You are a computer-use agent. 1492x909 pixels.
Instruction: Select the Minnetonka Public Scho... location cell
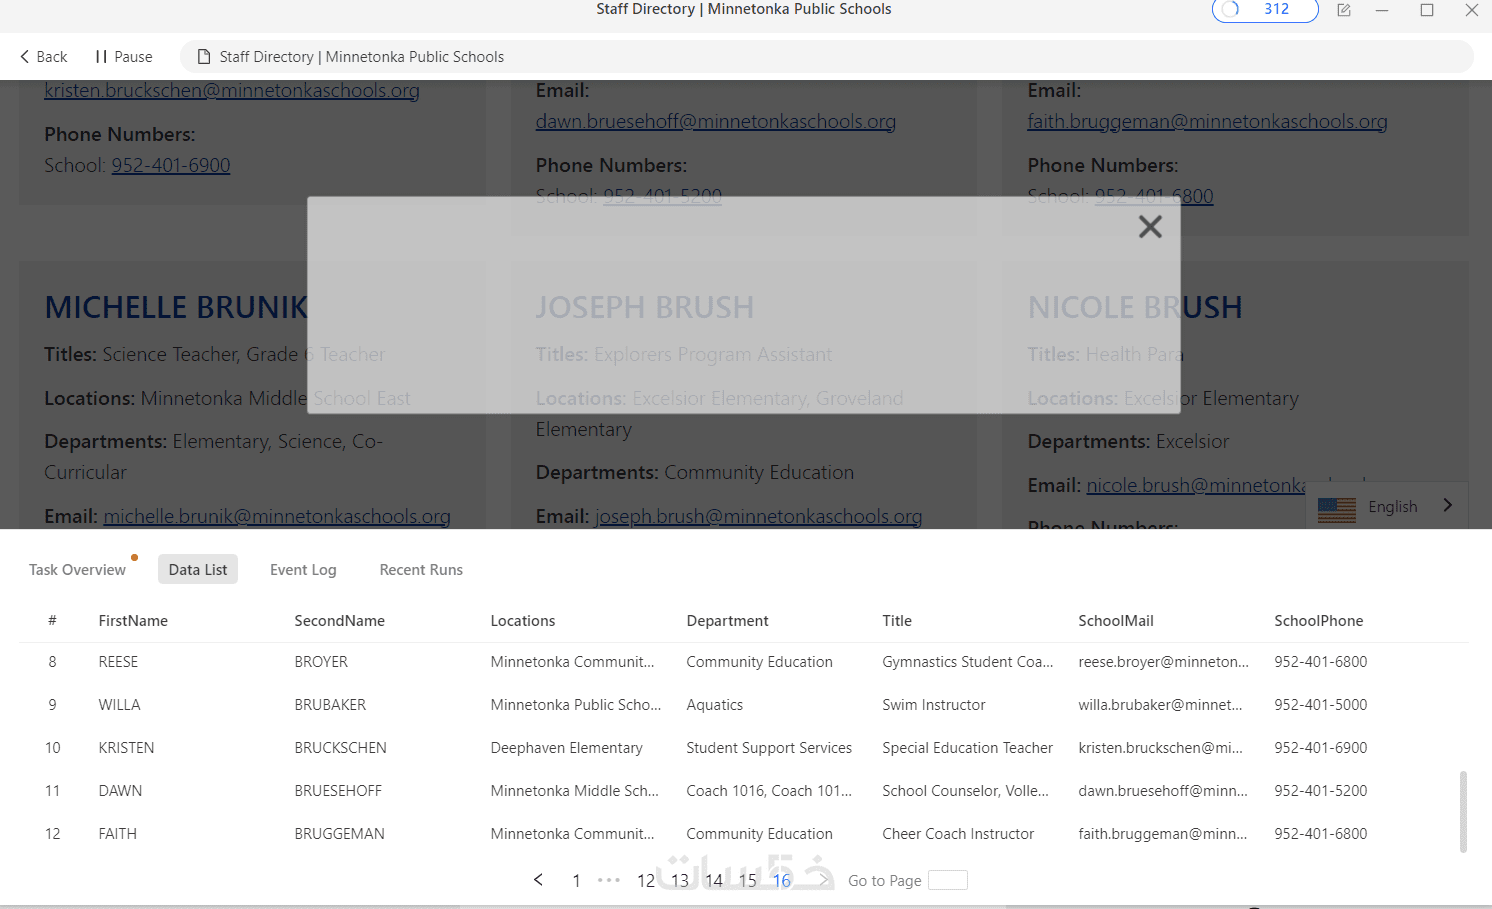click(576, 705)
